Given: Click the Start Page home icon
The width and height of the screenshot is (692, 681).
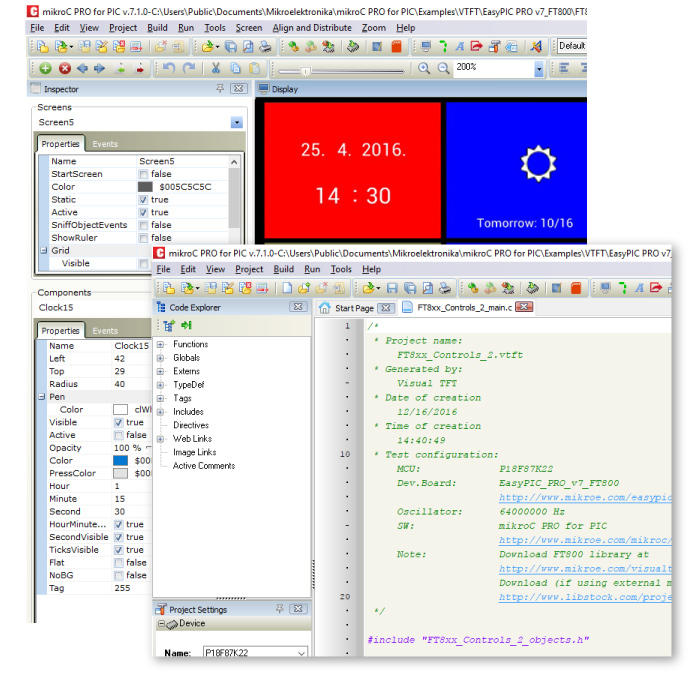Looking at the screenshot, I should tap(324, 308).
